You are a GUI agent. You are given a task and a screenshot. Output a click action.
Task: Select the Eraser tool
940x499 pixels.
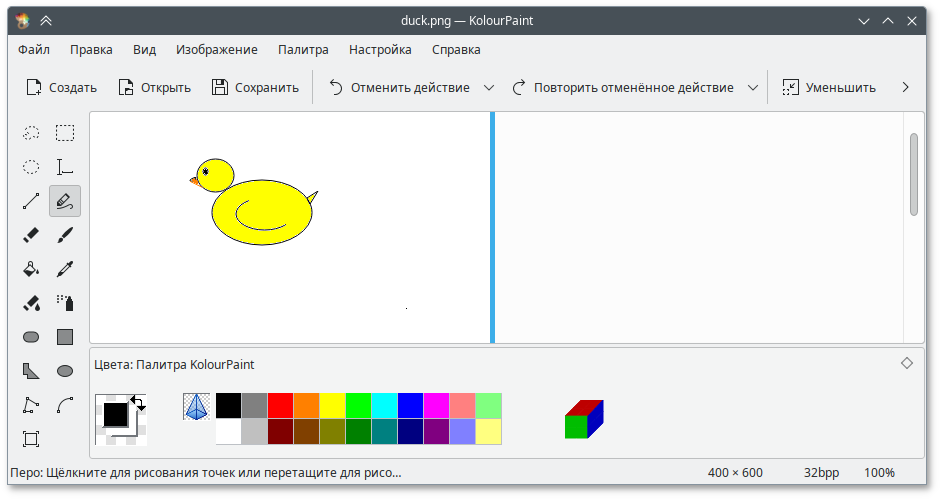coord(31,235)
